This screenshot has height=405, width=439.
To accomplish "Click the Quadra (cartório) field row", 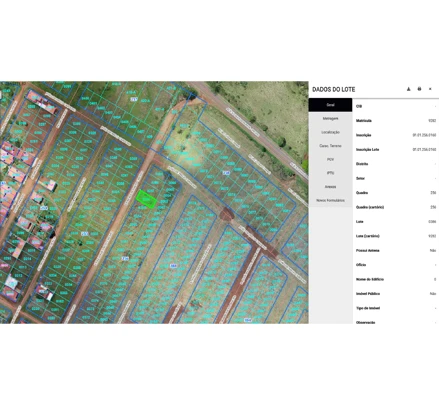I will (x=396, y=207).
